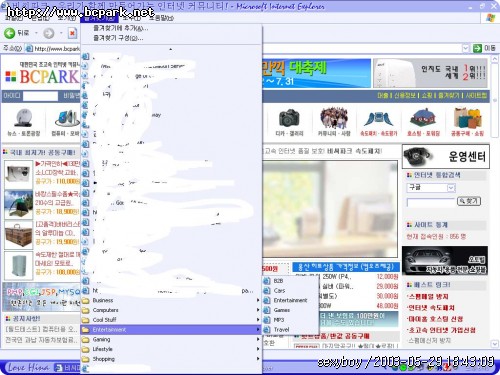Select the highlighted Entertainment favorites folder
Screen dimensions: 500x375
point(171,330)
